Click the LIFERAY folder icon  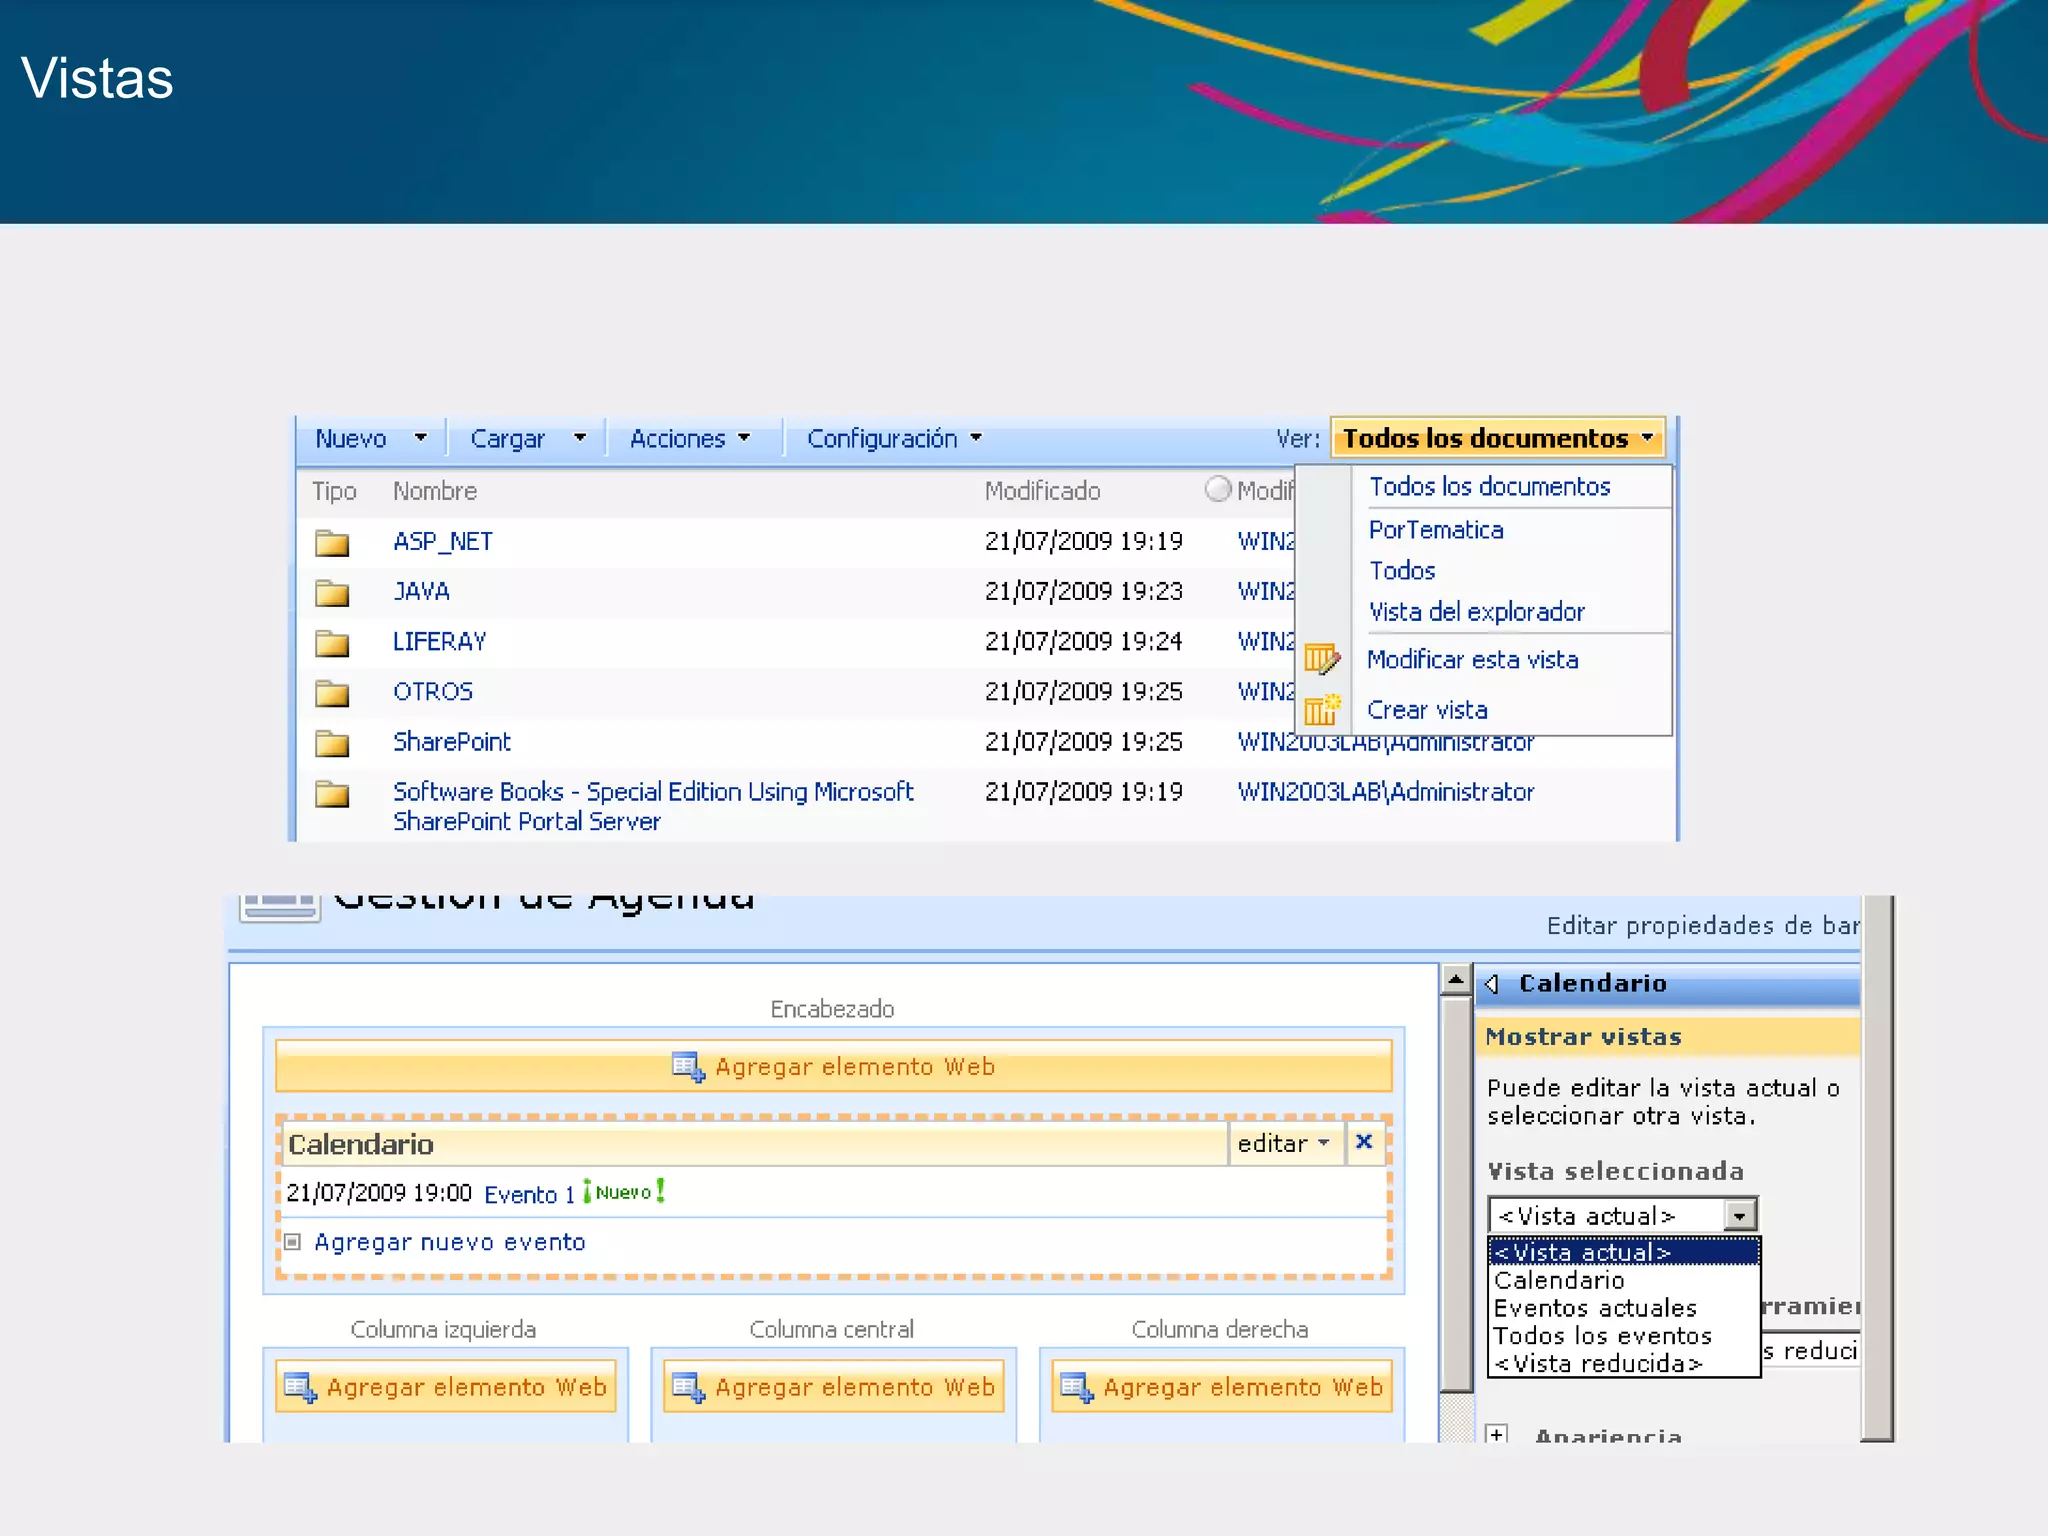[332, 643]
